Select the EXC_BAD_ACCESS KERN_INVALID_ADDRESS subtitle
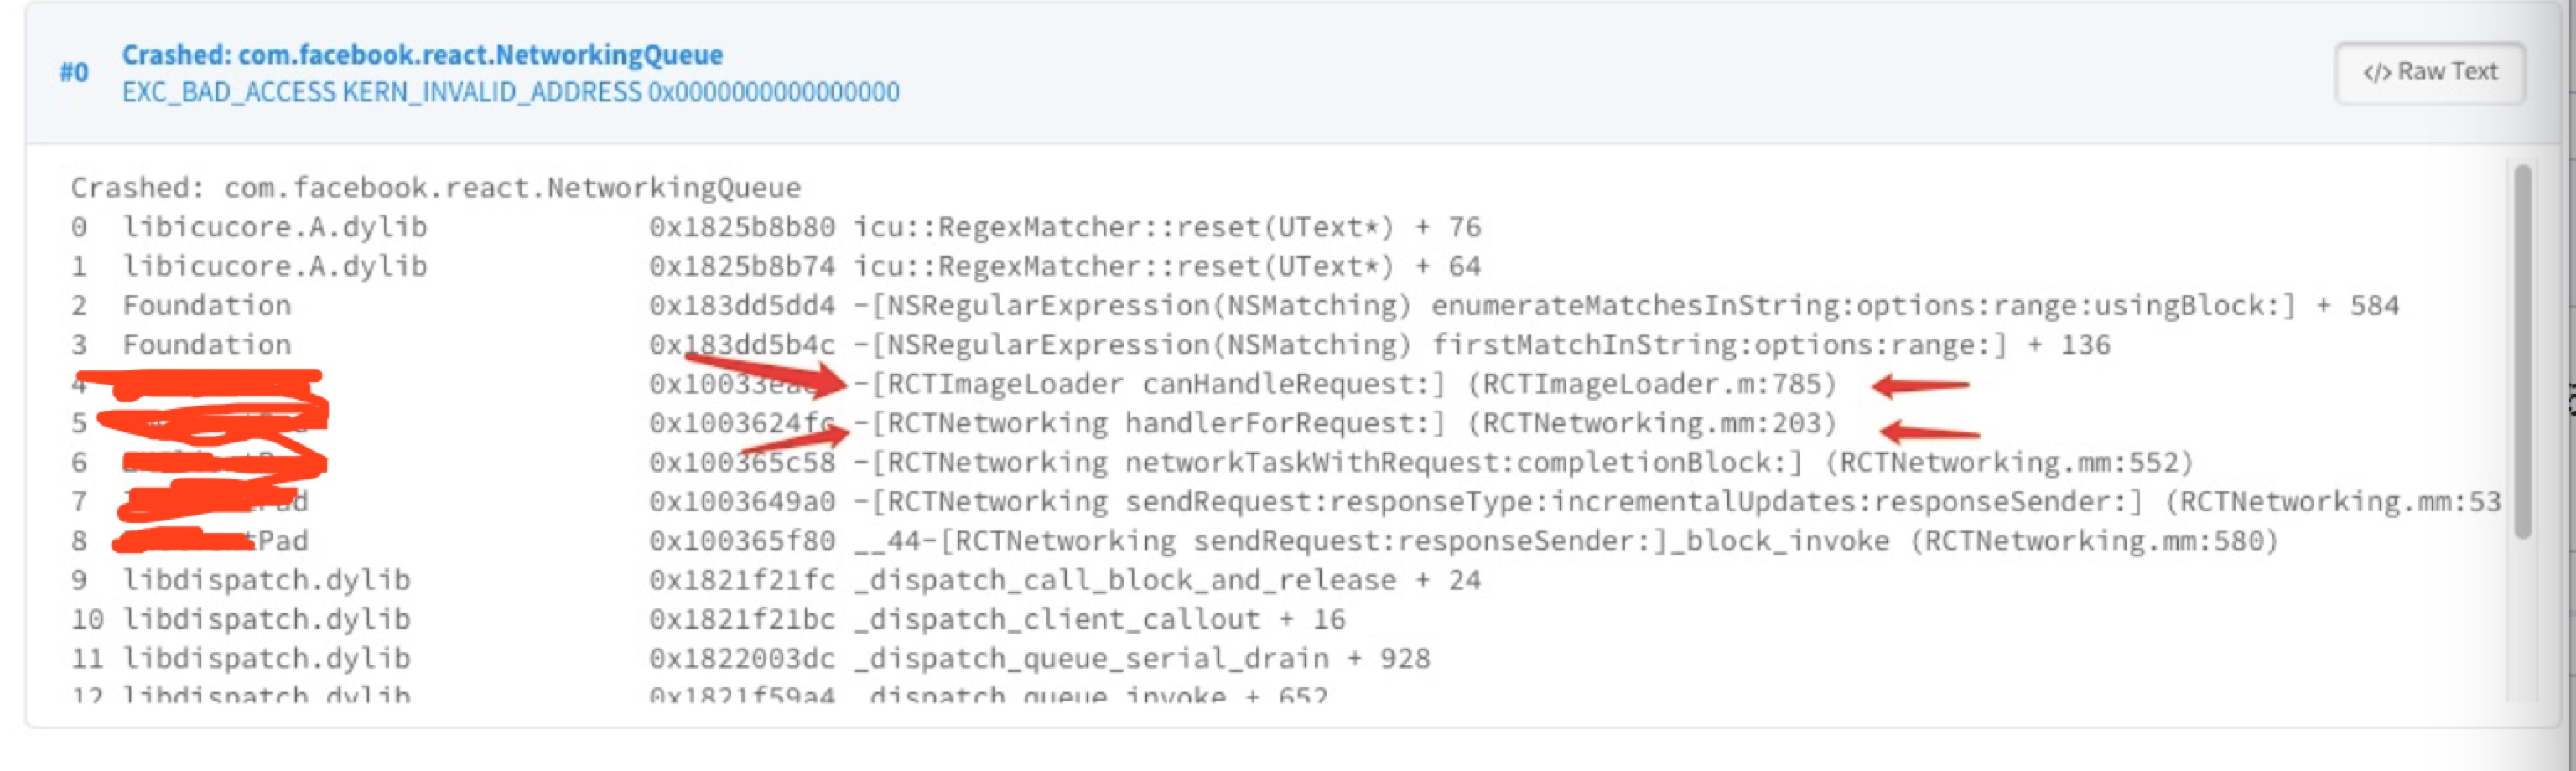This screenshot has width=2576, height=771. 510,91
